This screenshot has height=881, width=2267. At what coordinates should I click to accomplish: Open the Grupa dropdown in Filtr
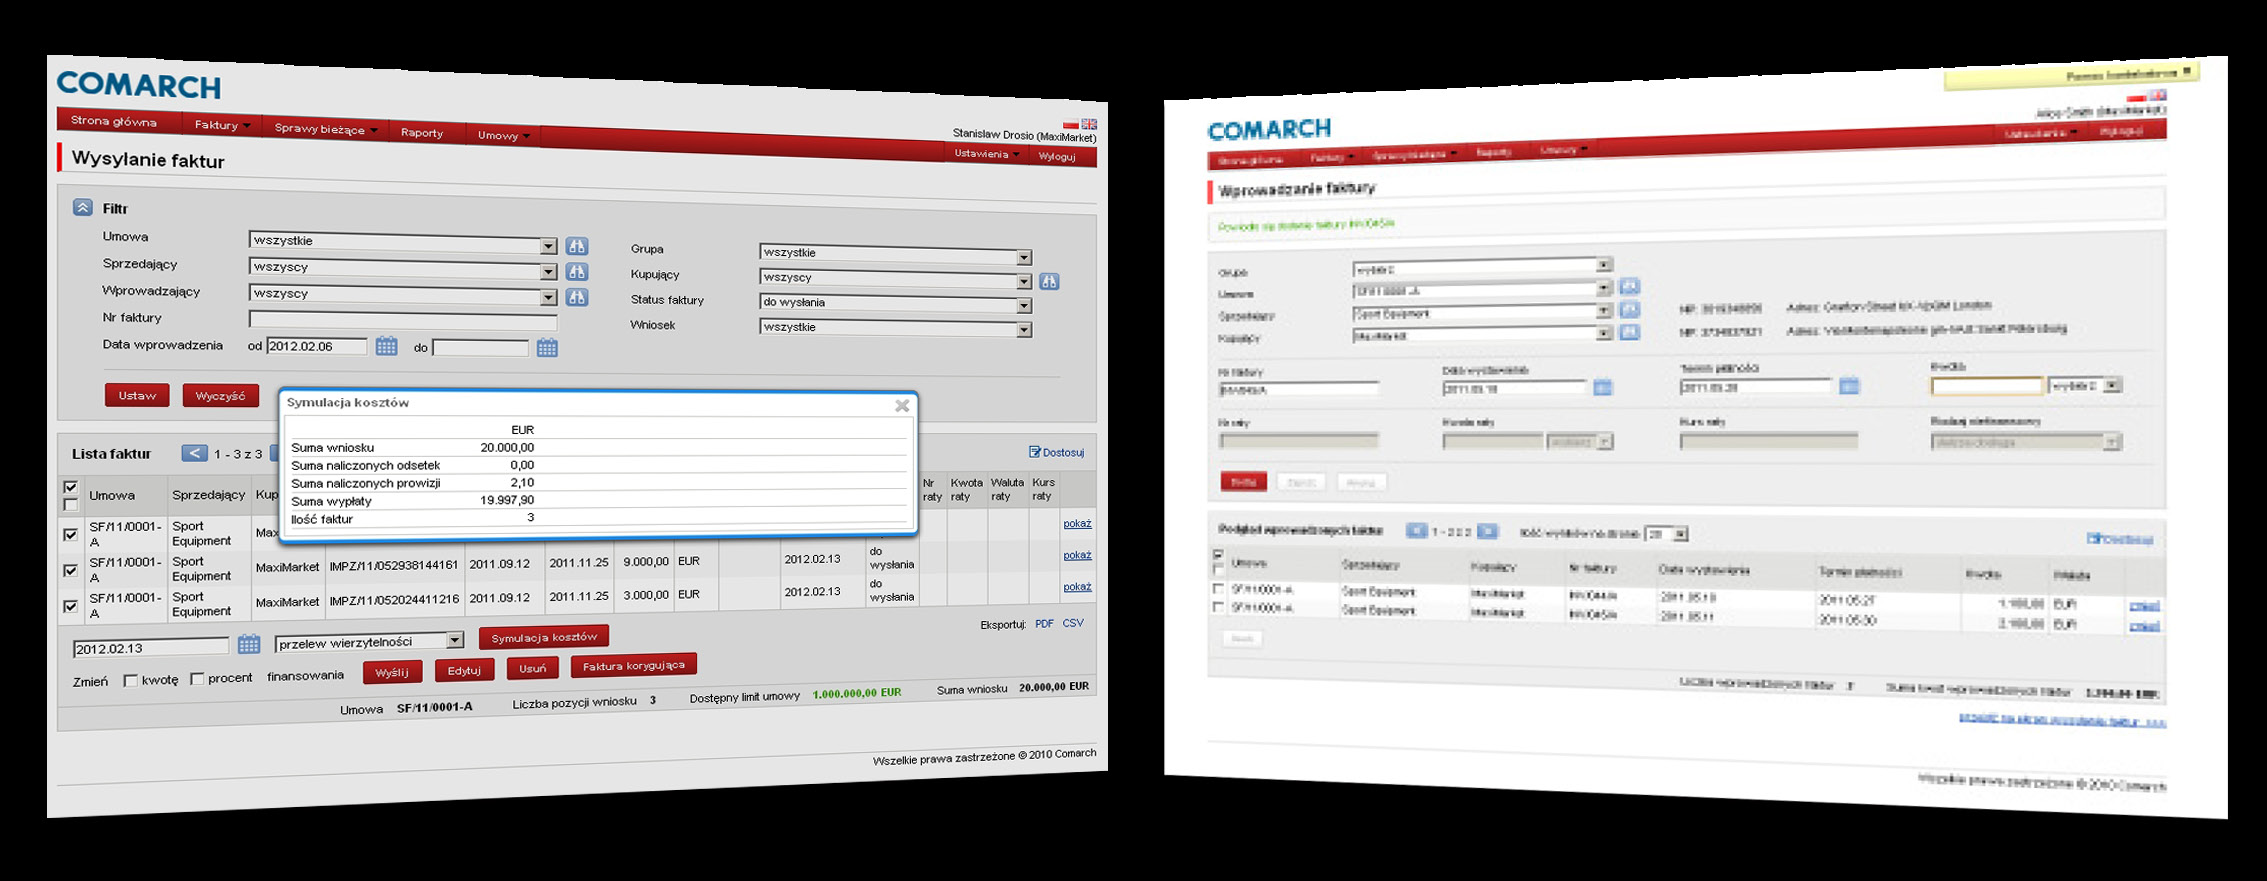coord(895,254)
